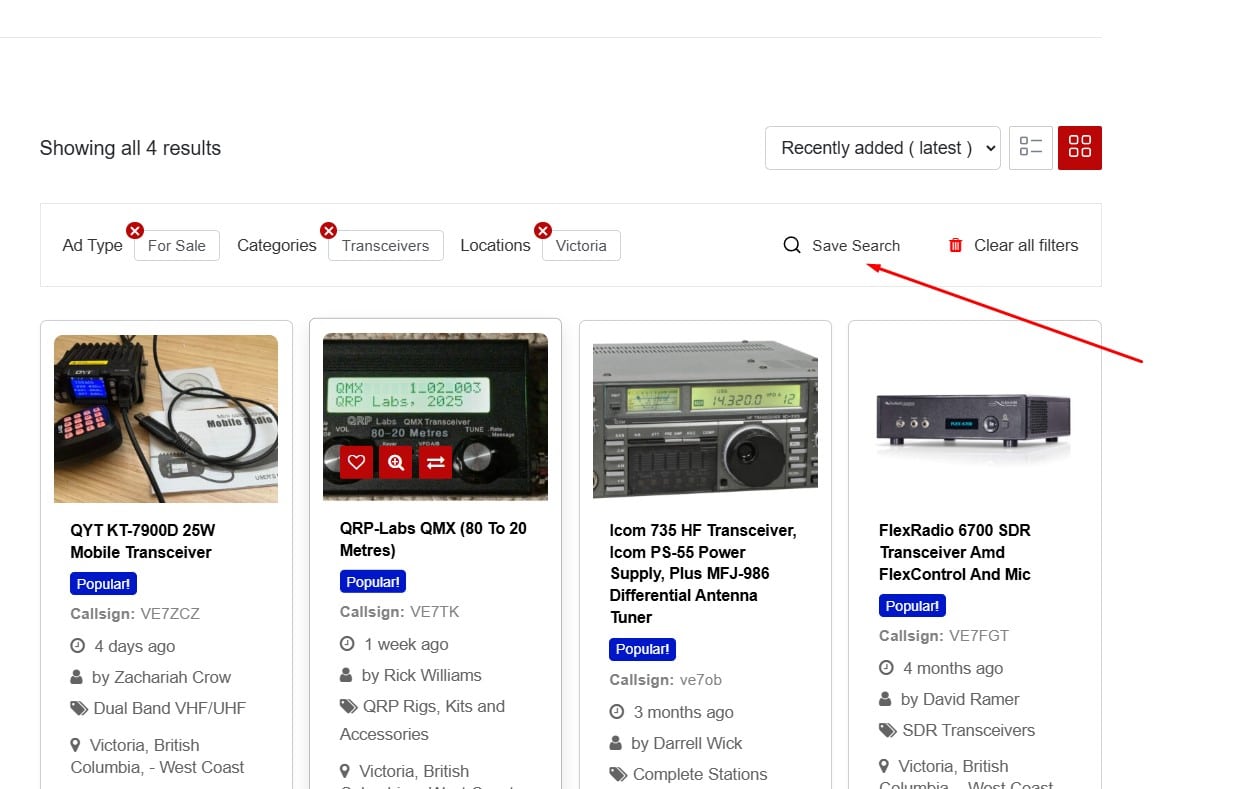
Task: Click callsign VE7TK text
Action: point(435,612)
